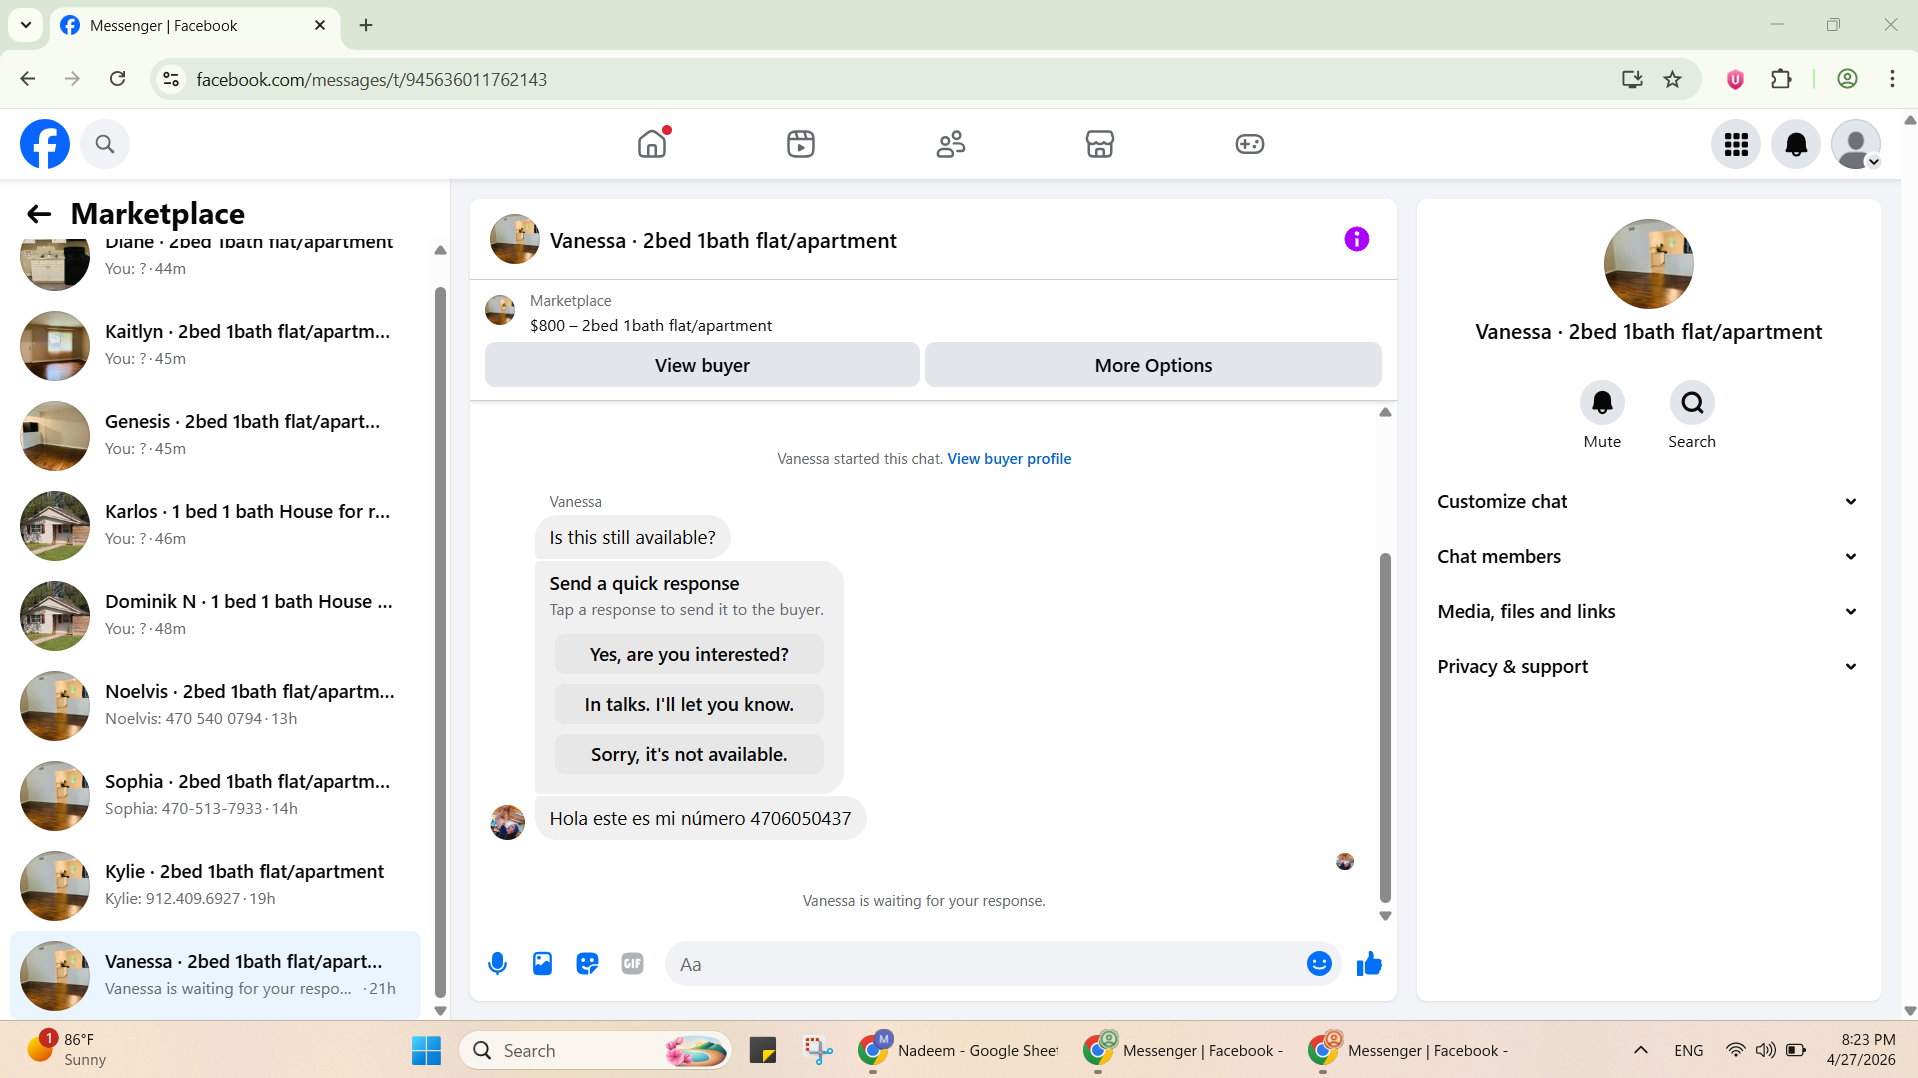
Task: Click the back arrow beside Marketplace
Action: [39, 213]
